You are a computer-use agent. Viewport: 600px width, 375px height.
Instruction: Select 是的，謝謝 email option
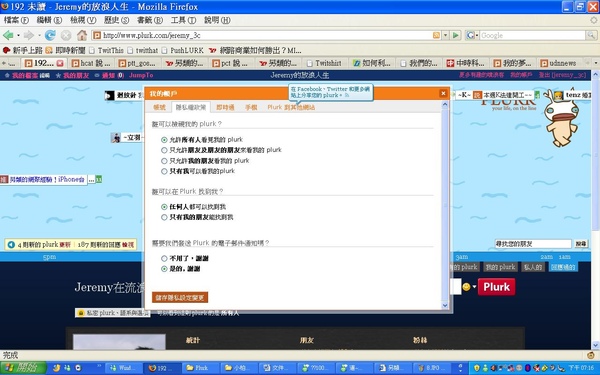pyautogui.click(x=164, y=269)
